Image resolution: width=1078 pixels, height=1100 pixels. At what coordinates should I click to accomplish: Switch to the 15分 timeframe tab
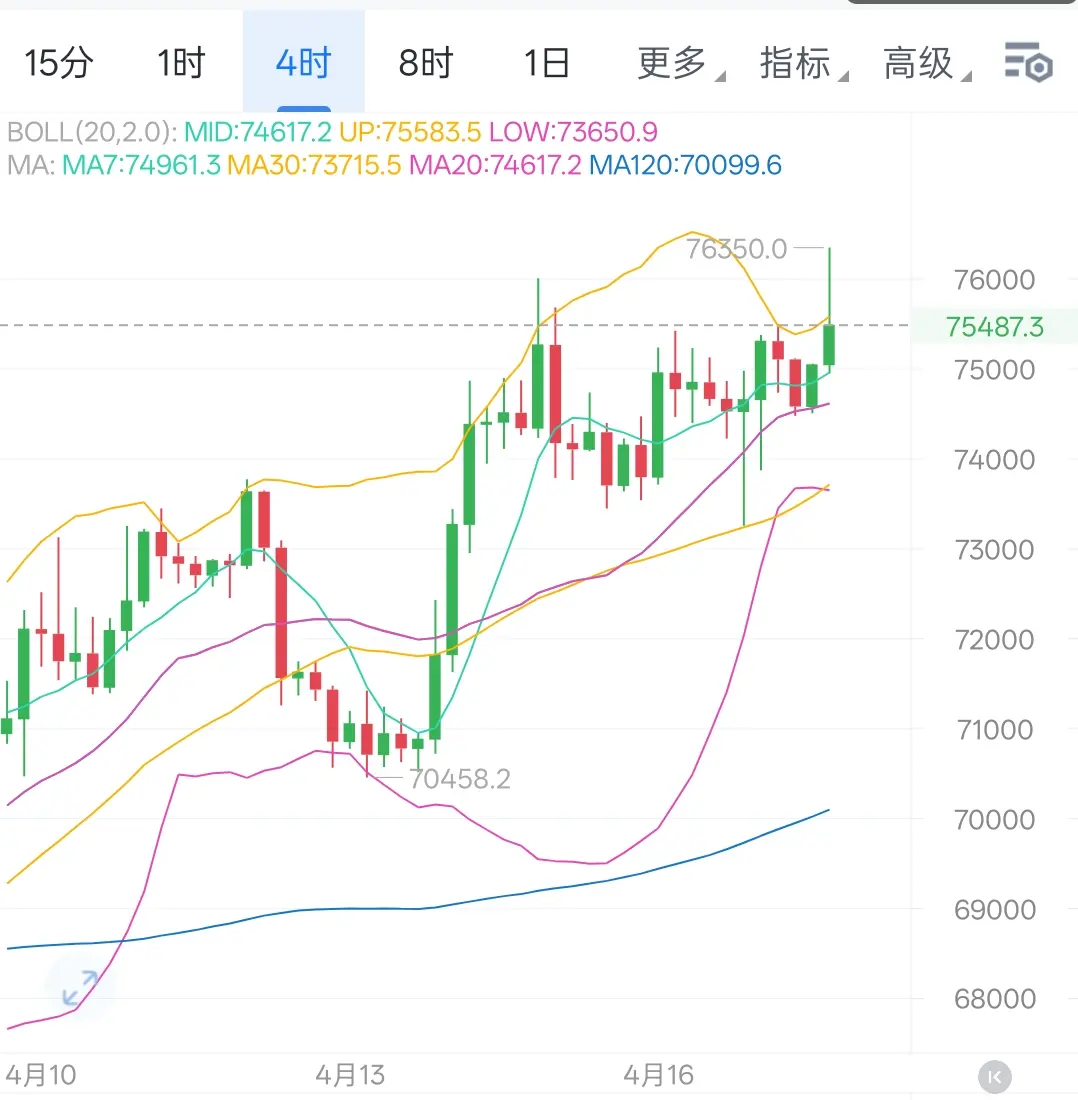tap(59, 63)
